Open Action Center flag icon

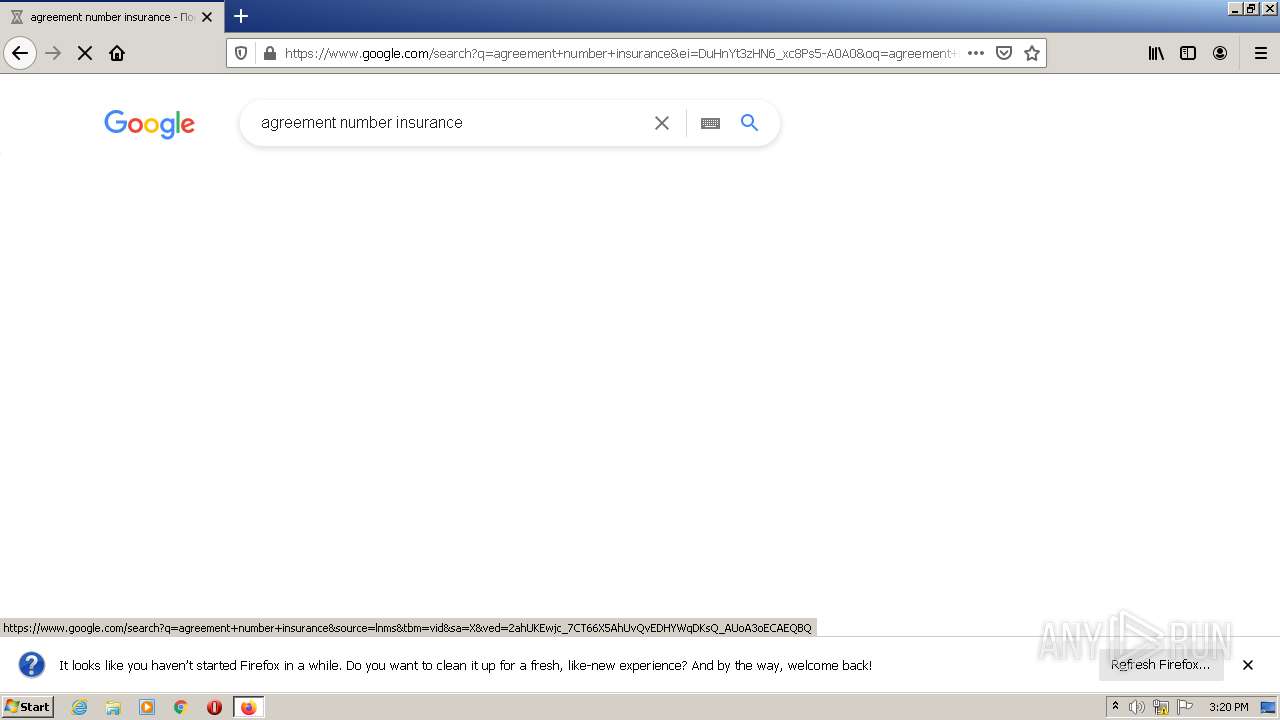[x=1185, y=707]
